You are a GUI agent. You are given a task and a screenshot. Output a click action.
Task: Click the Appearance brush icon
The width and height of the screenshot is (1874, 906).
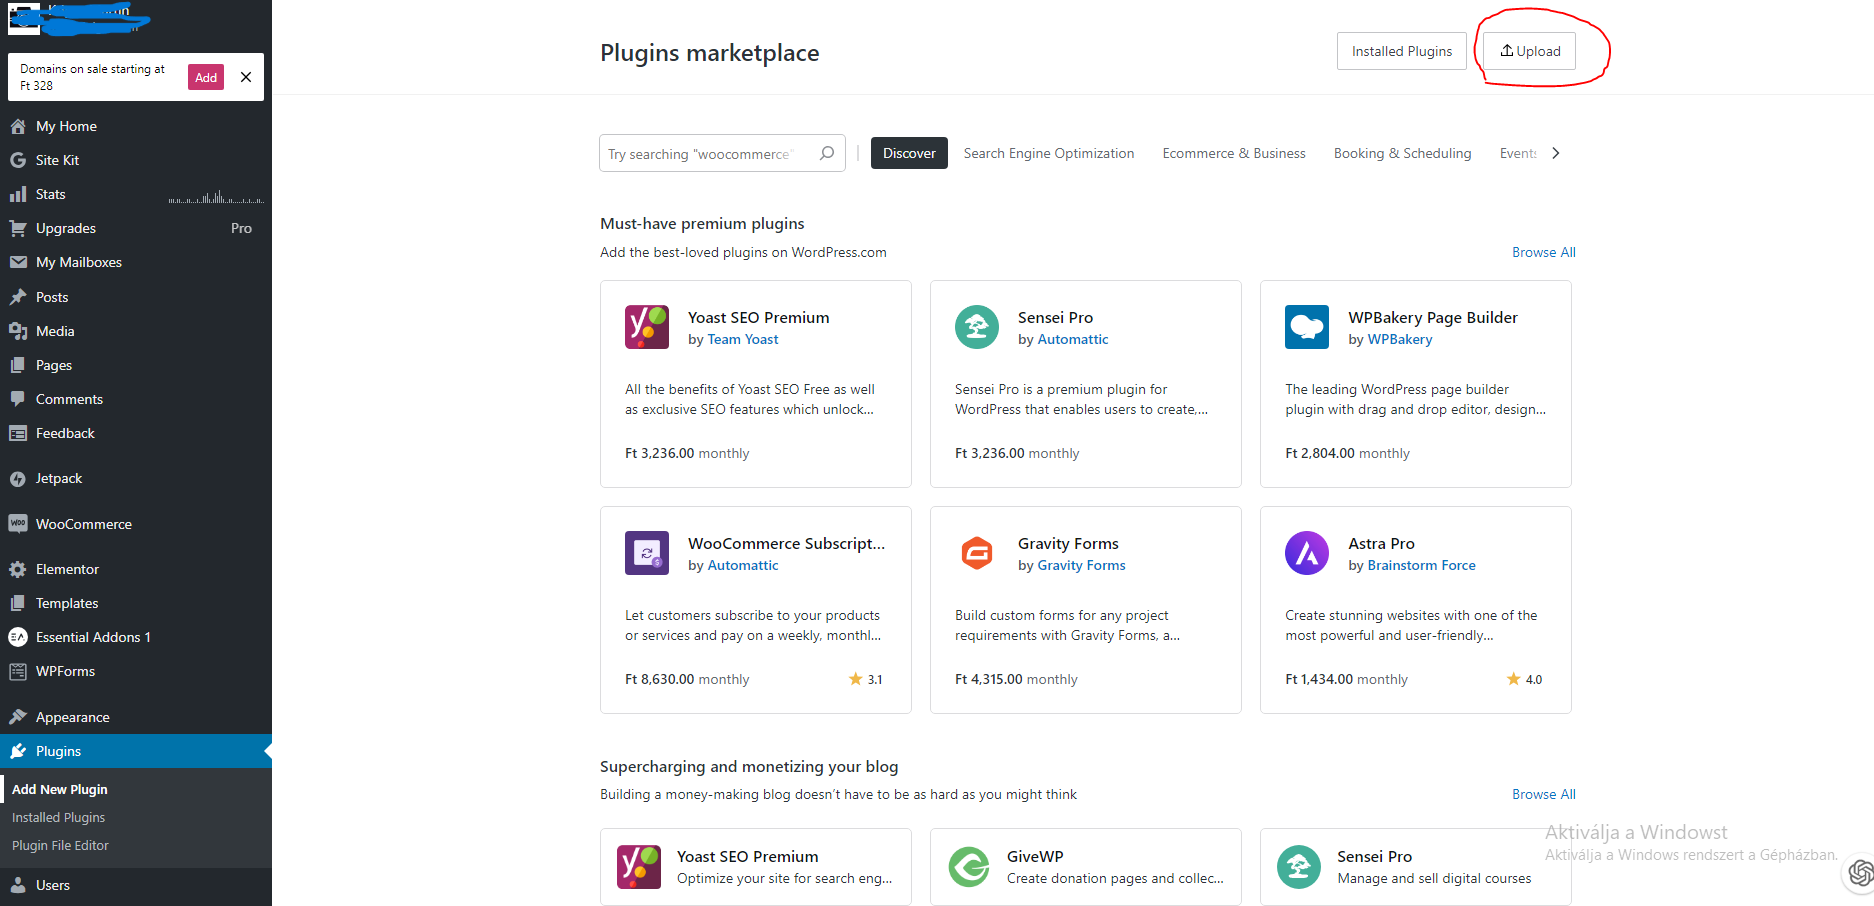pyautogui.click(x=18, y=717)
